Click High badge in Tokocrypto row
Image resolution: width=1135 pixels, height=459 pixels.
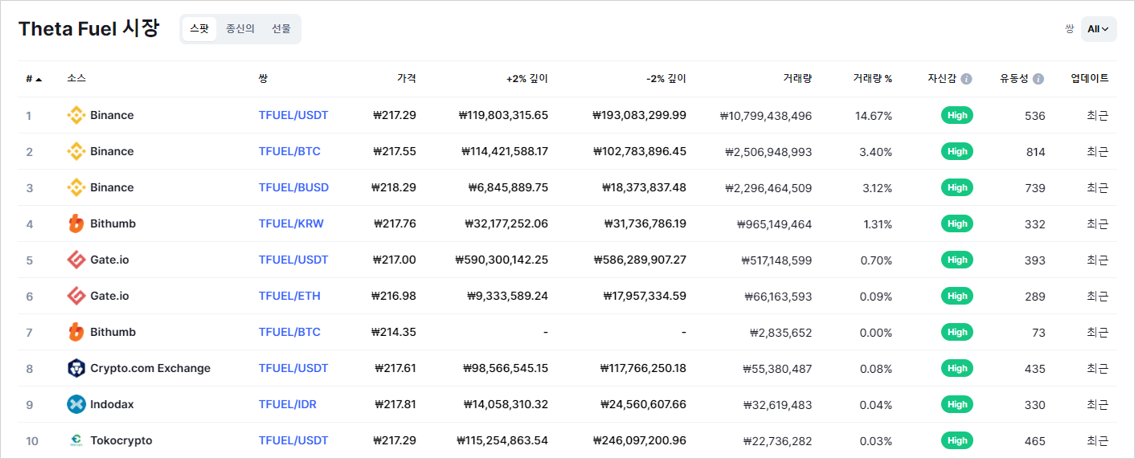click(957, 440)
